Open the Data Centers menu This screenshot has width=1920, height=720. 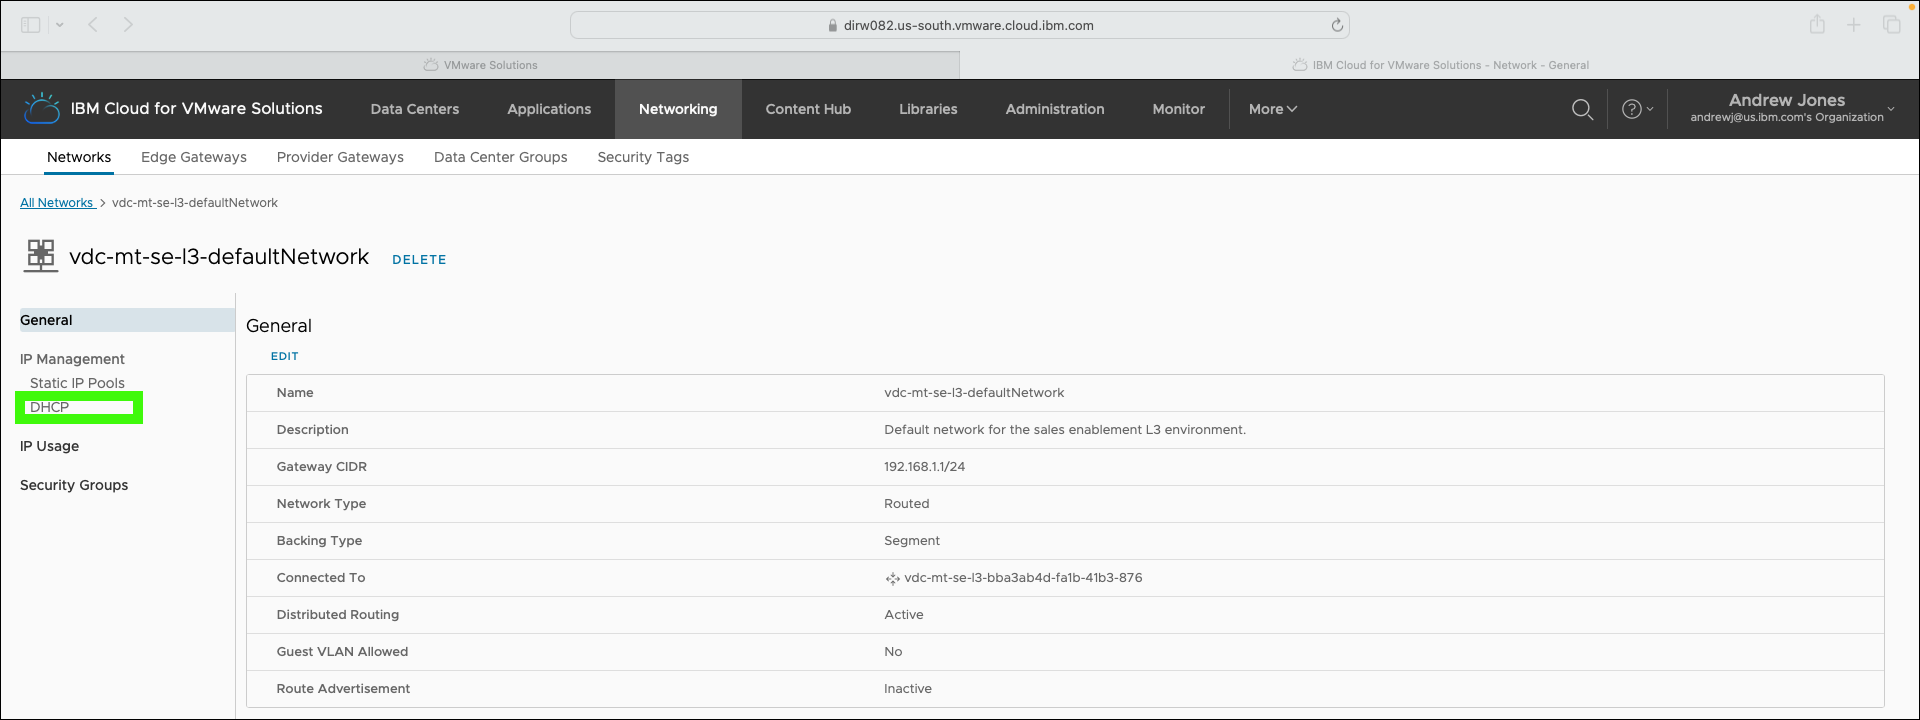click(x=415, y=109)
